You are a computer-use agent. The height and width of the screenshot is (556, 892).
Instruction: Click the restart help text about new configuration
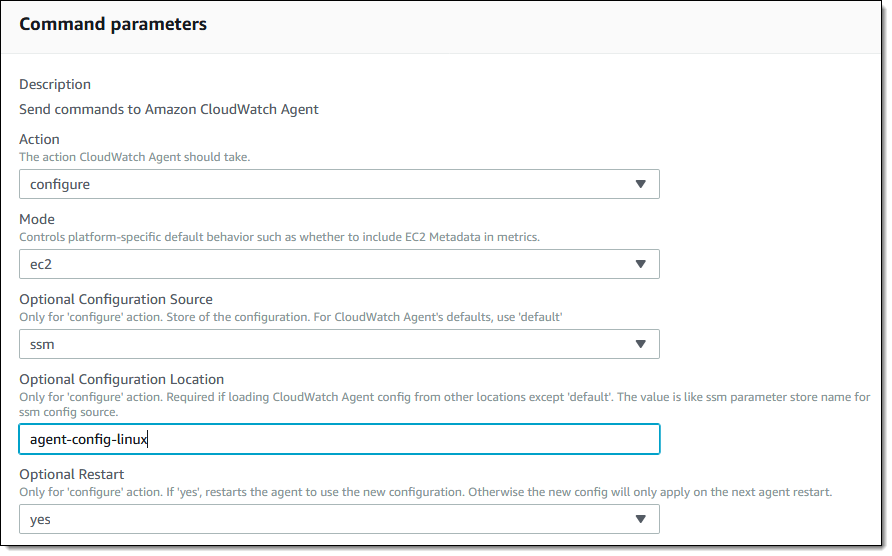(x=425, y=492)
